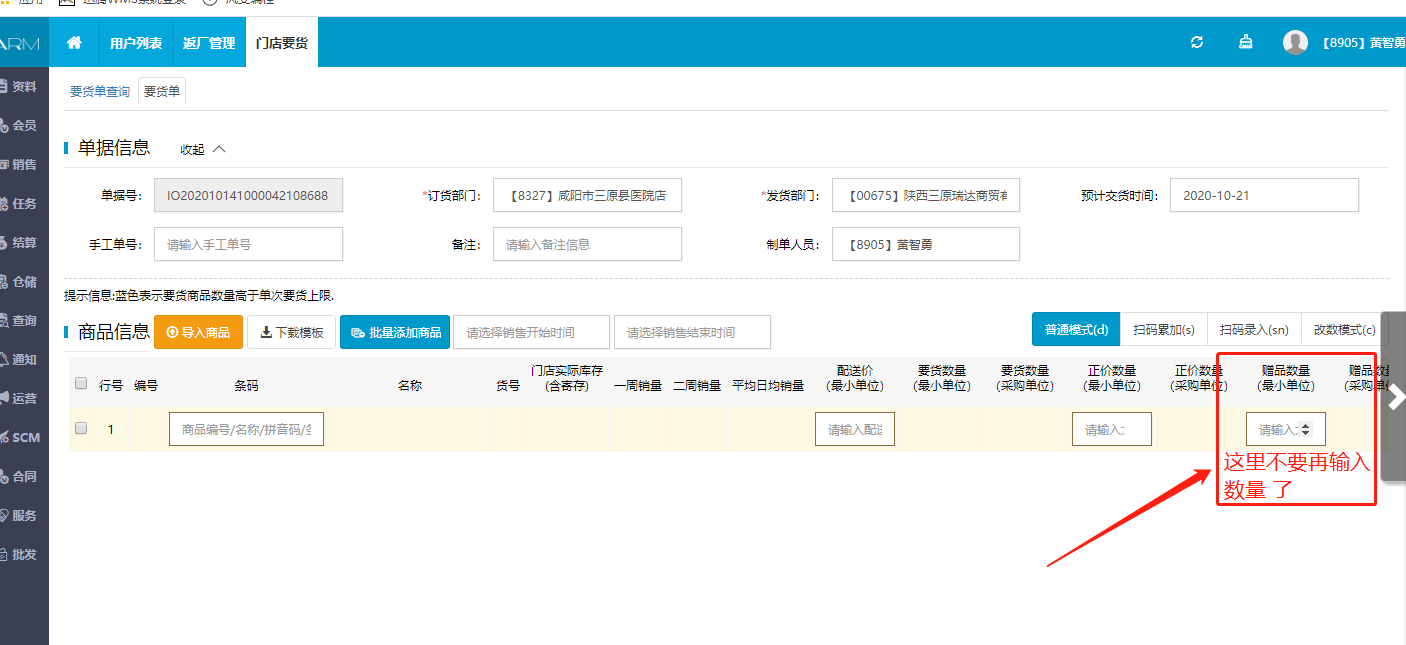This screenshot has width=1406, height=645.
Task: Click the 手工单号 input field
Action: [248, 244]
